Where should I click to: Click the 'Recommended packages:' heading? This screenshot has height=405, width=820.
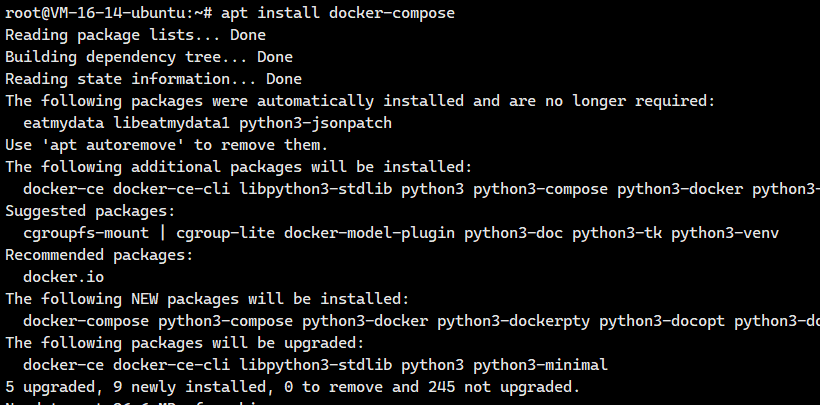pos(99,255)
